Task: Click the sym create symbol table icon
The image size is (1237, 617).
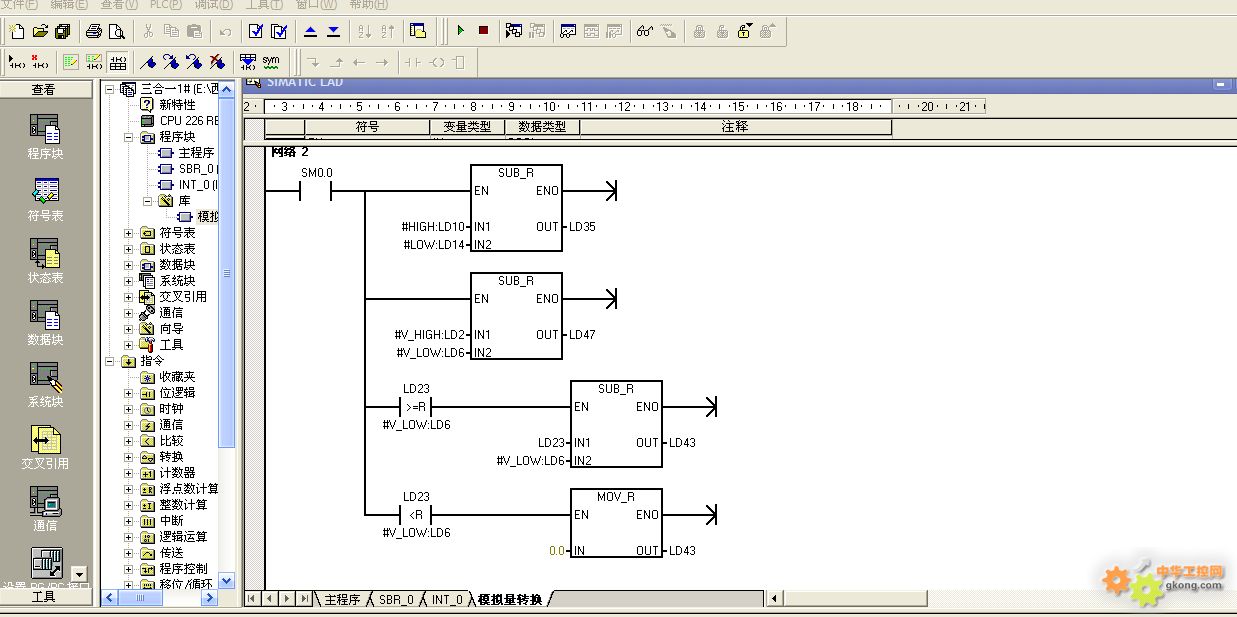Action: [x=271, y=62]
